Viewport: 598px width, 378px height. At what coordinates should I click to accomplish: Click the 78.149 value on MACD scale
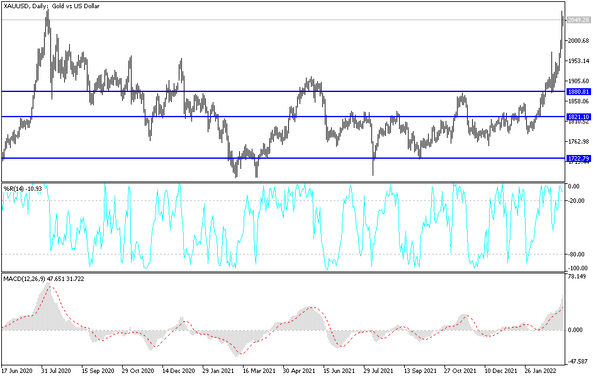coord(577,277)
